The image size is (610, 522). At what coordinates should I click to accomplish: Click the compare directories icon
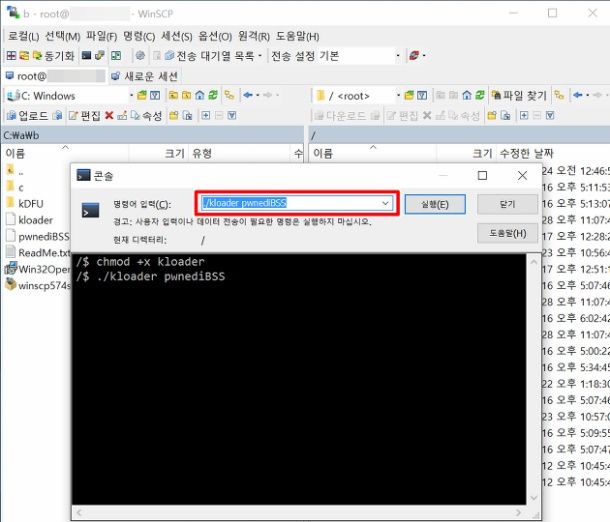[11, 56]
